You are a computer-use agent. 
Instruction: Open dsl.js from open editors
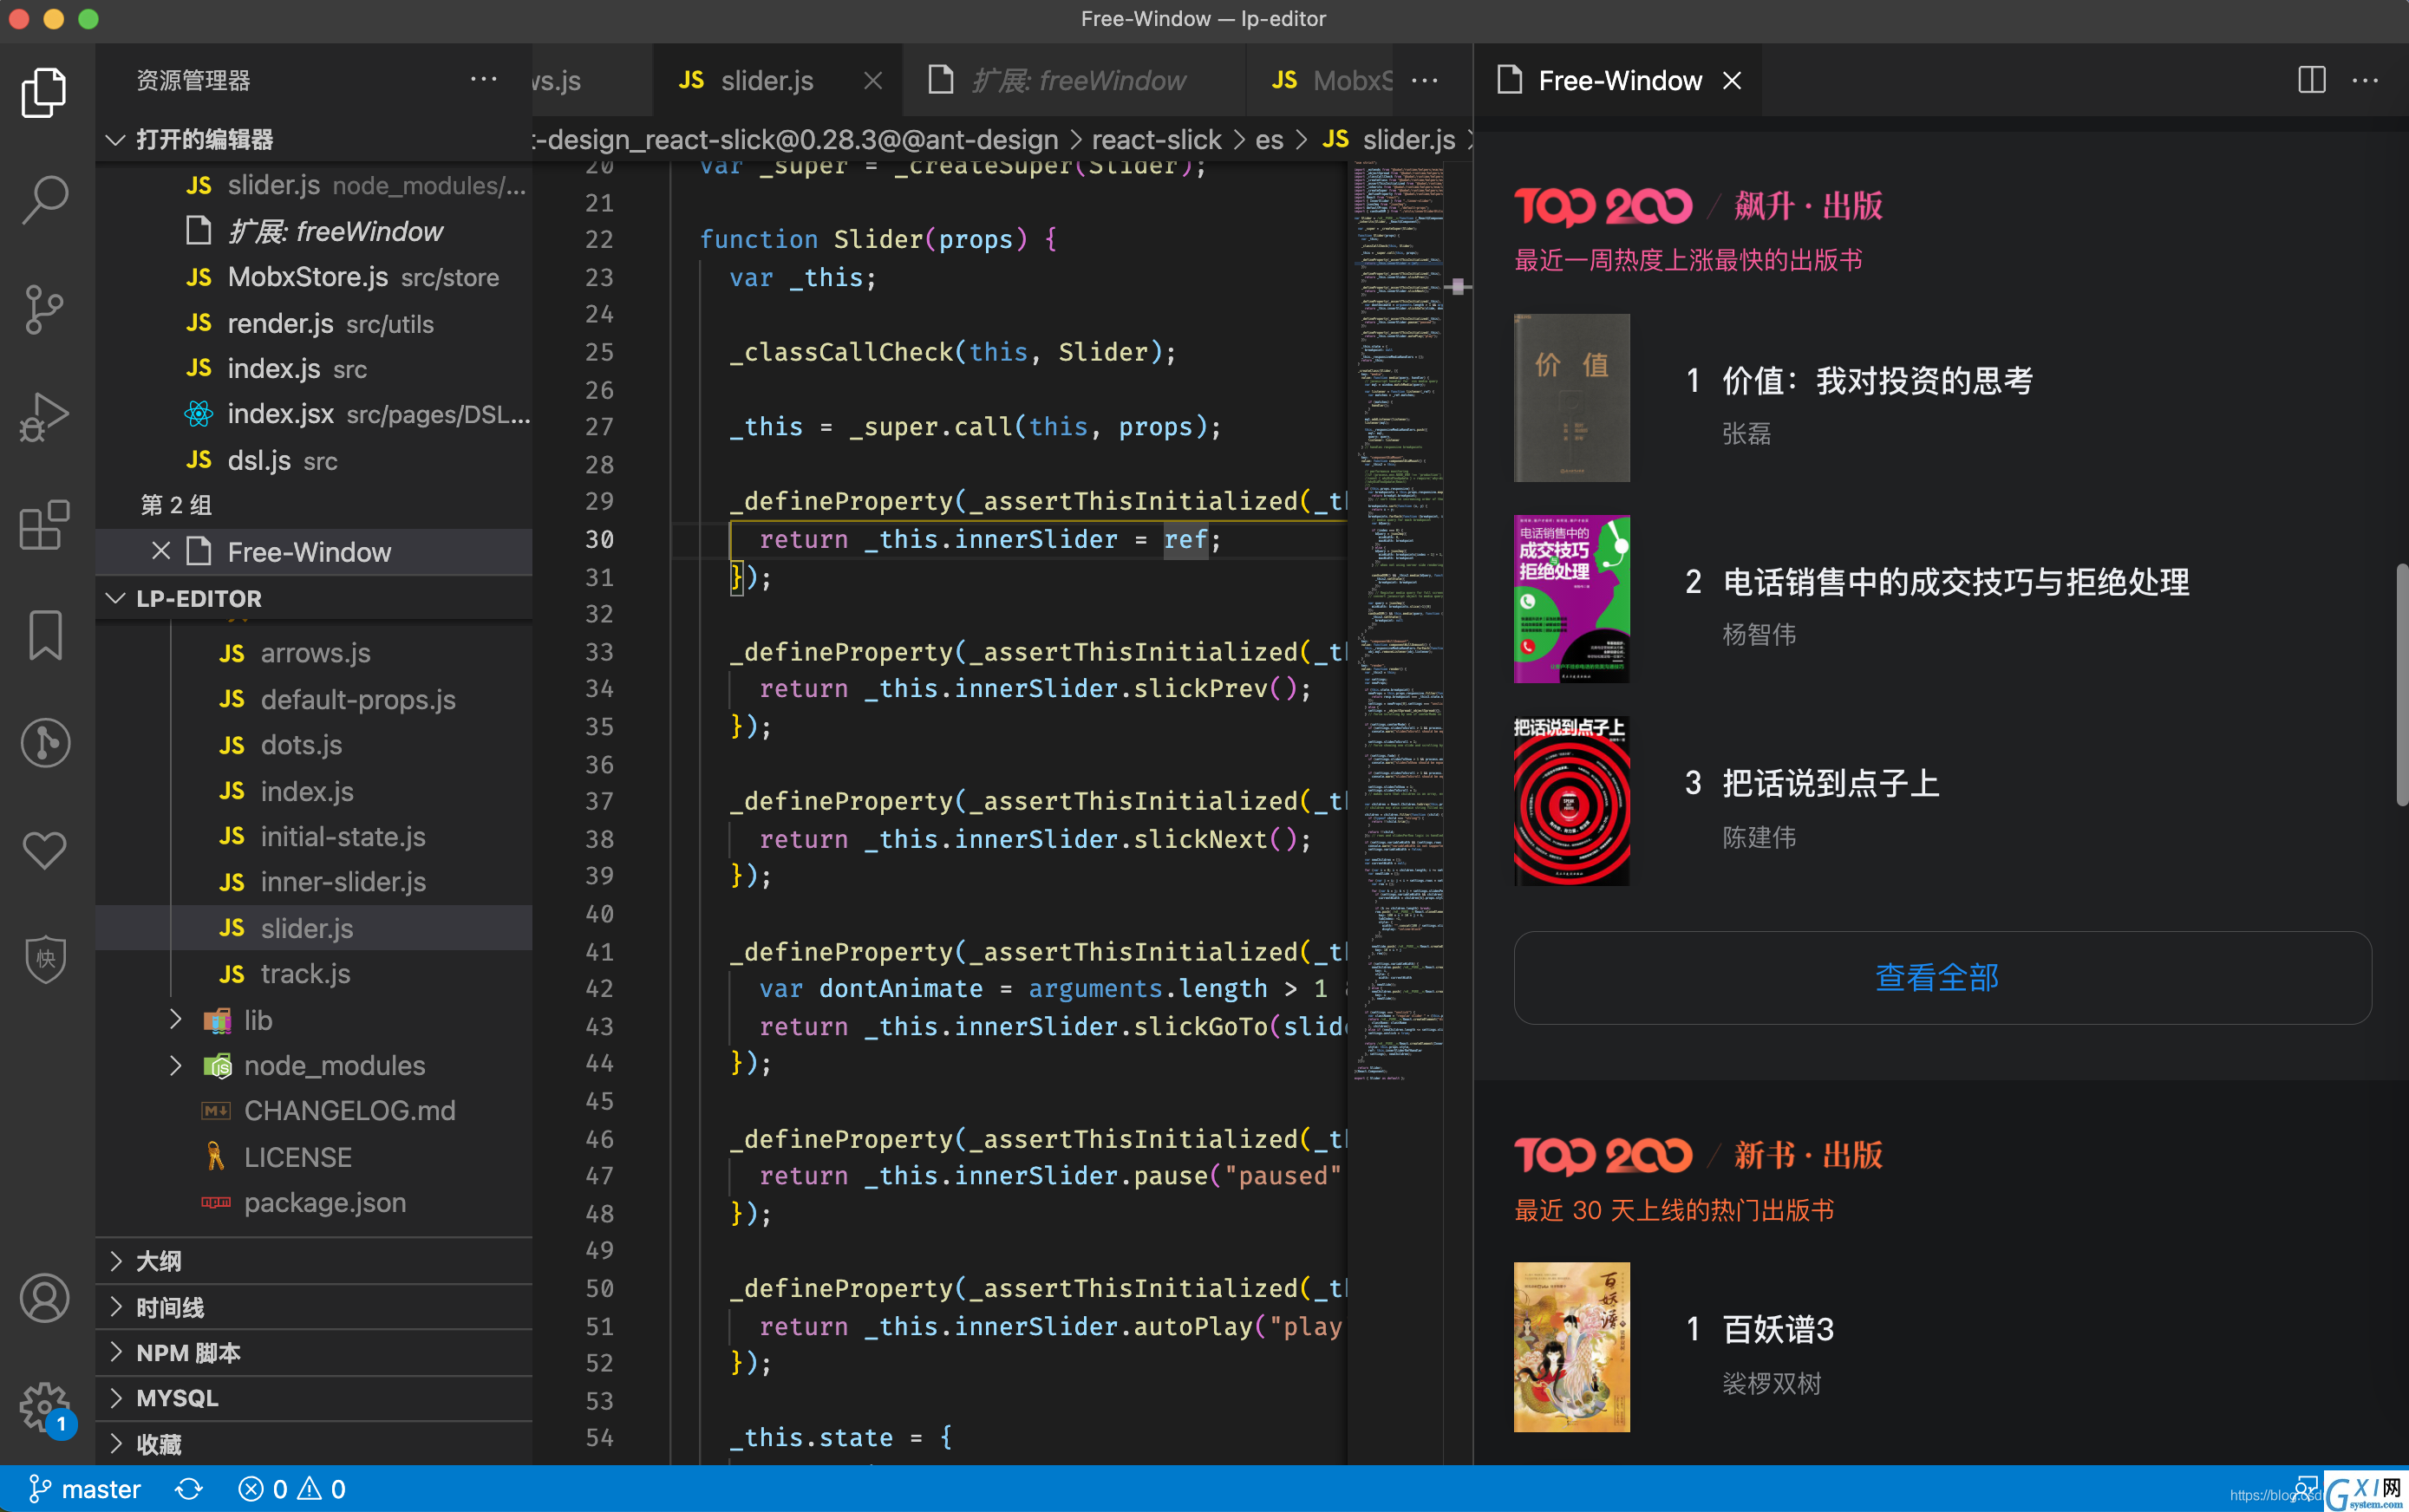[314, 460]
